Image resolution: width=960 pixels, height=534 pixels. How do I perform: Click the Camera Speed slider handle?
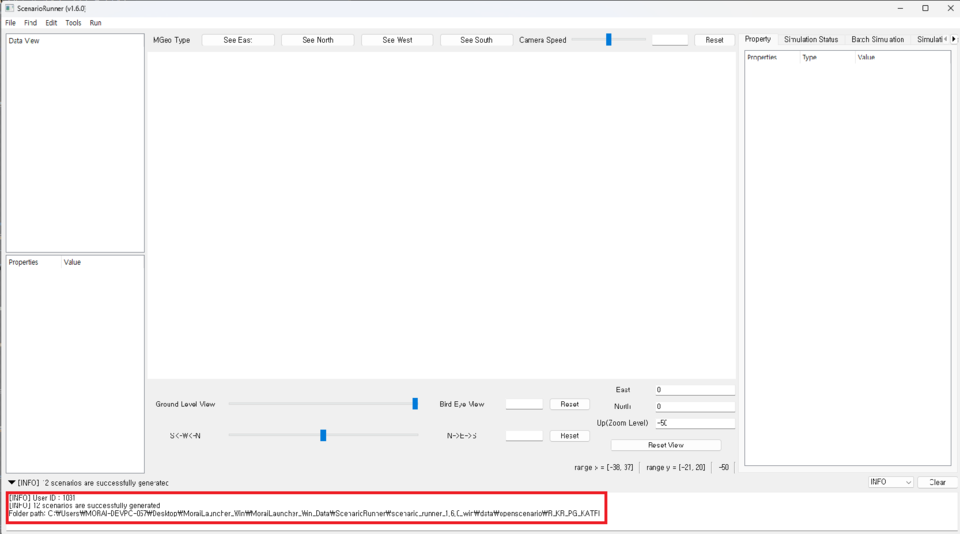[608, 40]
